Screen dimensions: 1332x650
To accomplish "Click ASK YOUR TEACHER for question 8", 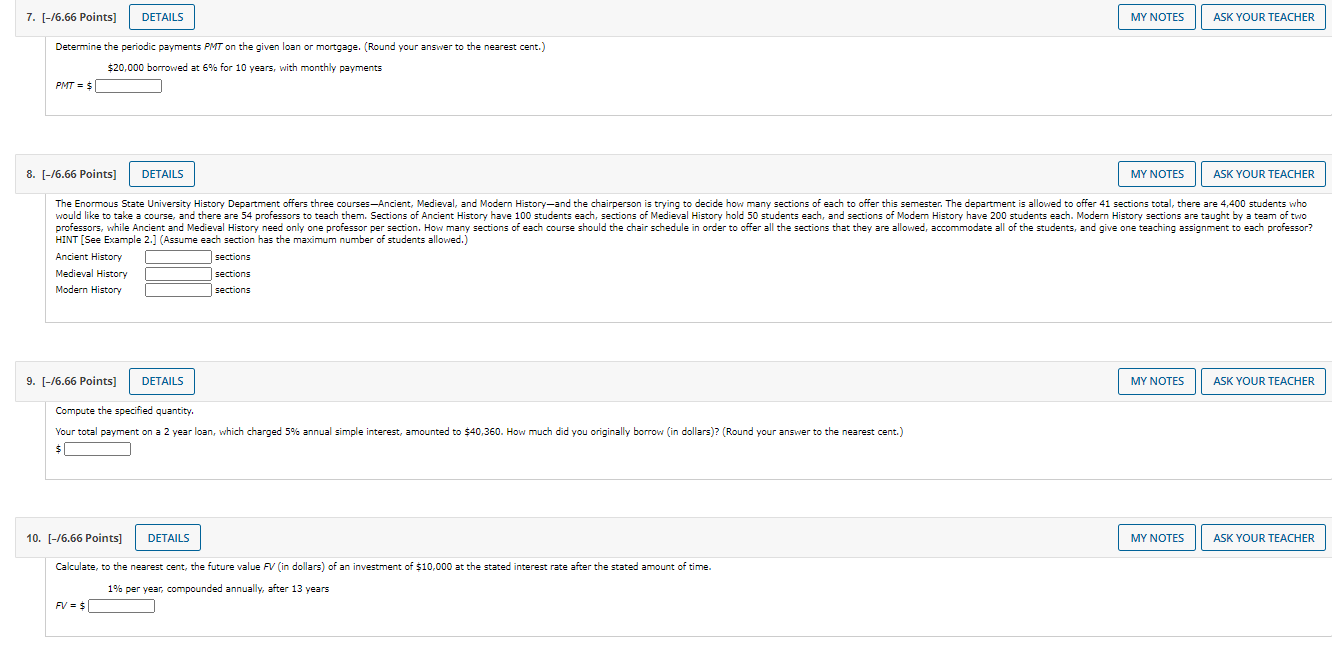I will (x=1264, y=174).
